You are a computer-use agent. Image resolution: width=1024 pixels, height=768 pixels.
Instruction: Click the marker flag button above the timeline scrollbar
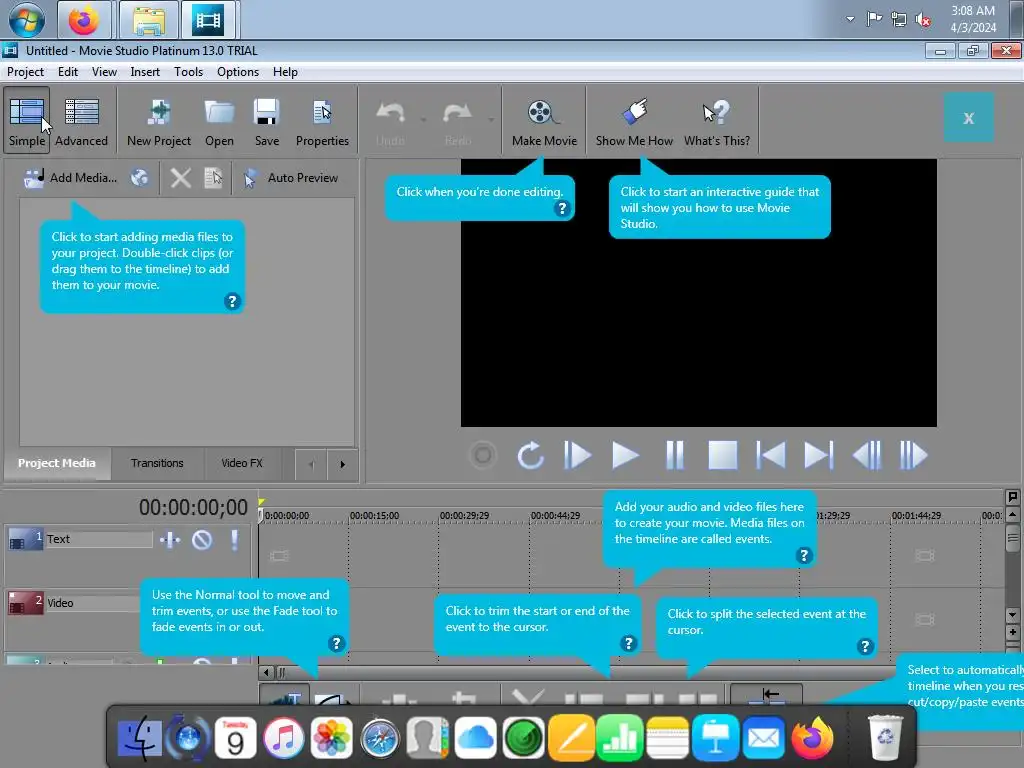1012,497
